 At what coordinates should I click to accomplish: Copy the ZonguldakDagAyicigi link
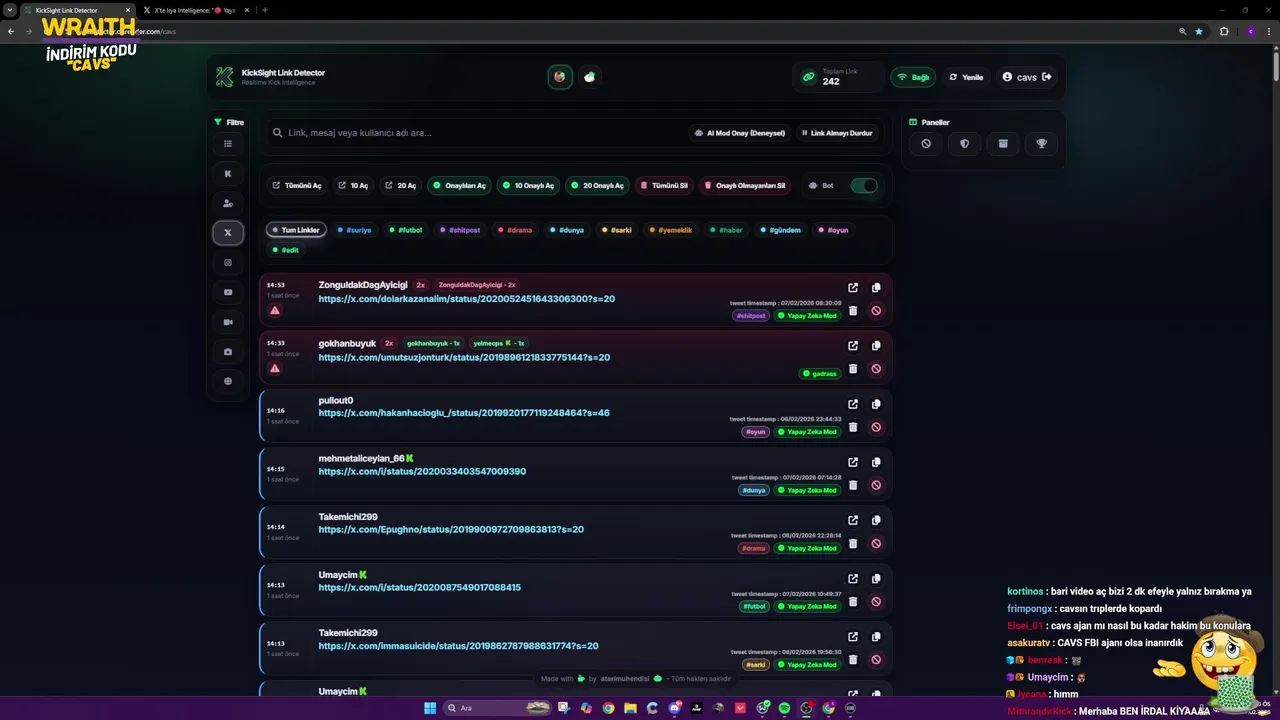(x=876, y=288)
